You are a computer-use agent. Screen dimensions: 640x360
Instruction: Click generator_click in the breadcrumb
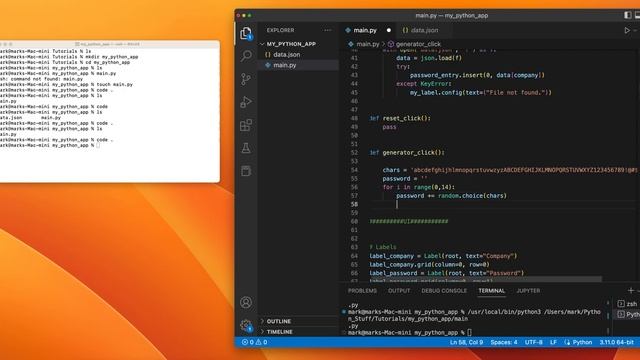point(418,44)
